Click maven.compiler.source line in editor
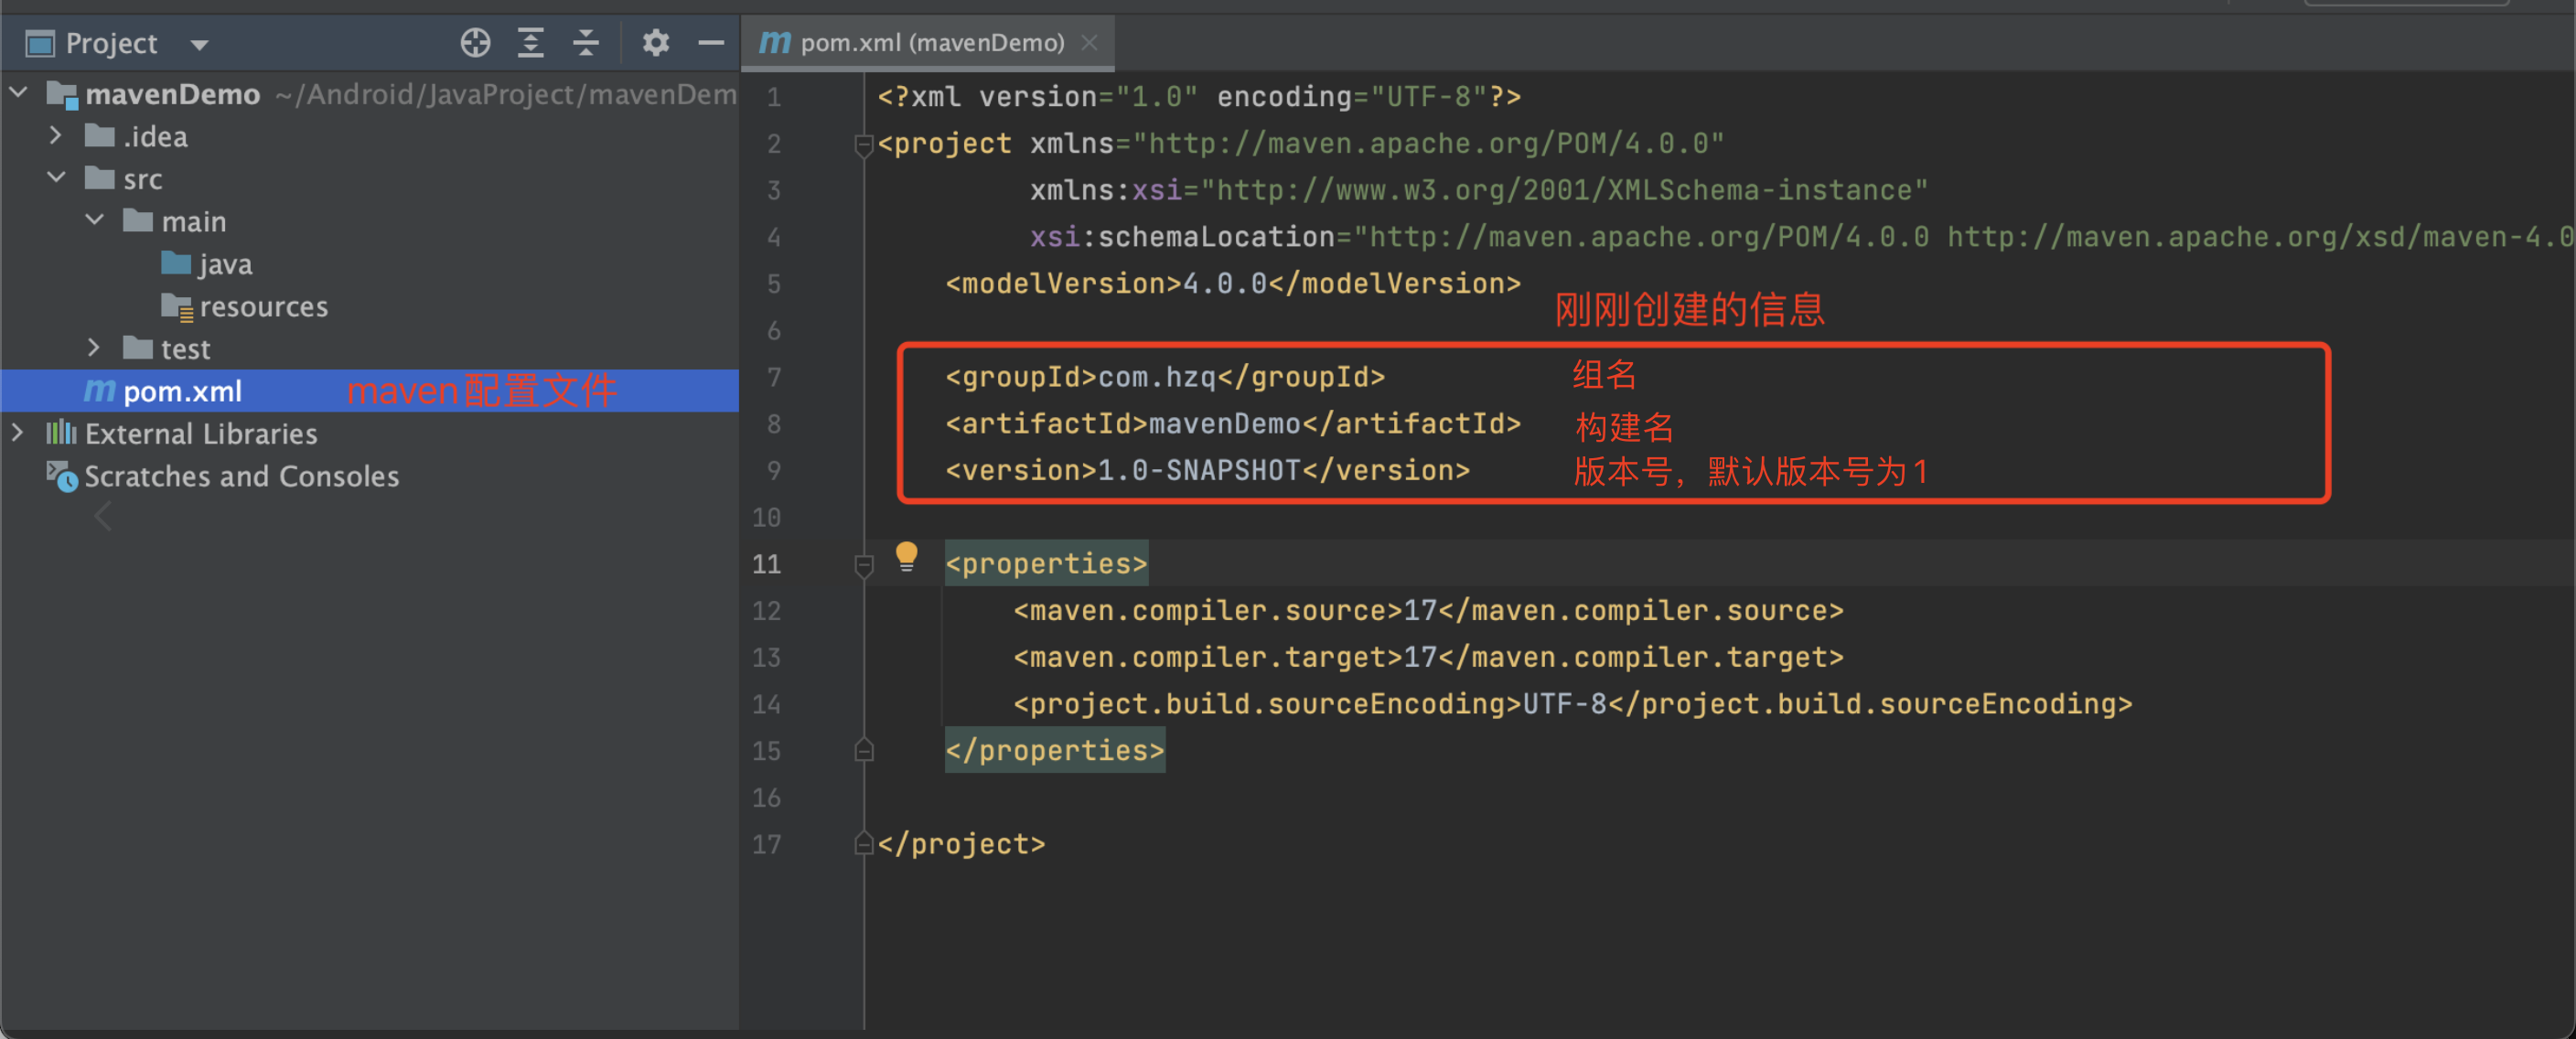Screen dimensions: 2576x1039 pos(1428,610)
